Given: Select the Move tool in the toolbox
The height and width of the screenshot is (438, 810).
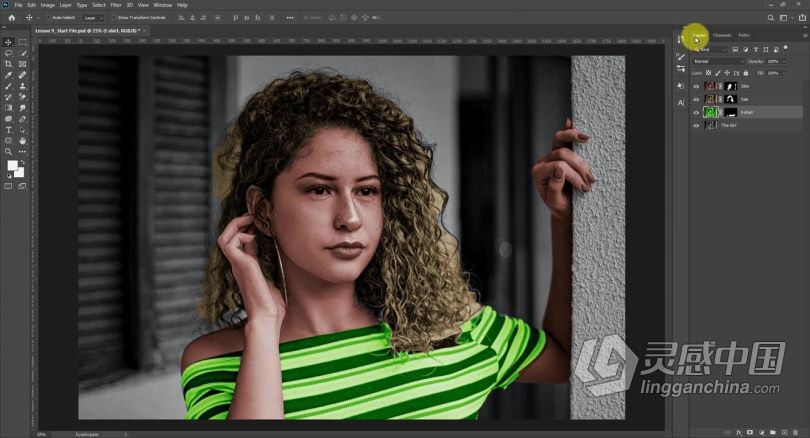Looking at the screenshot, I should (8, 42).
